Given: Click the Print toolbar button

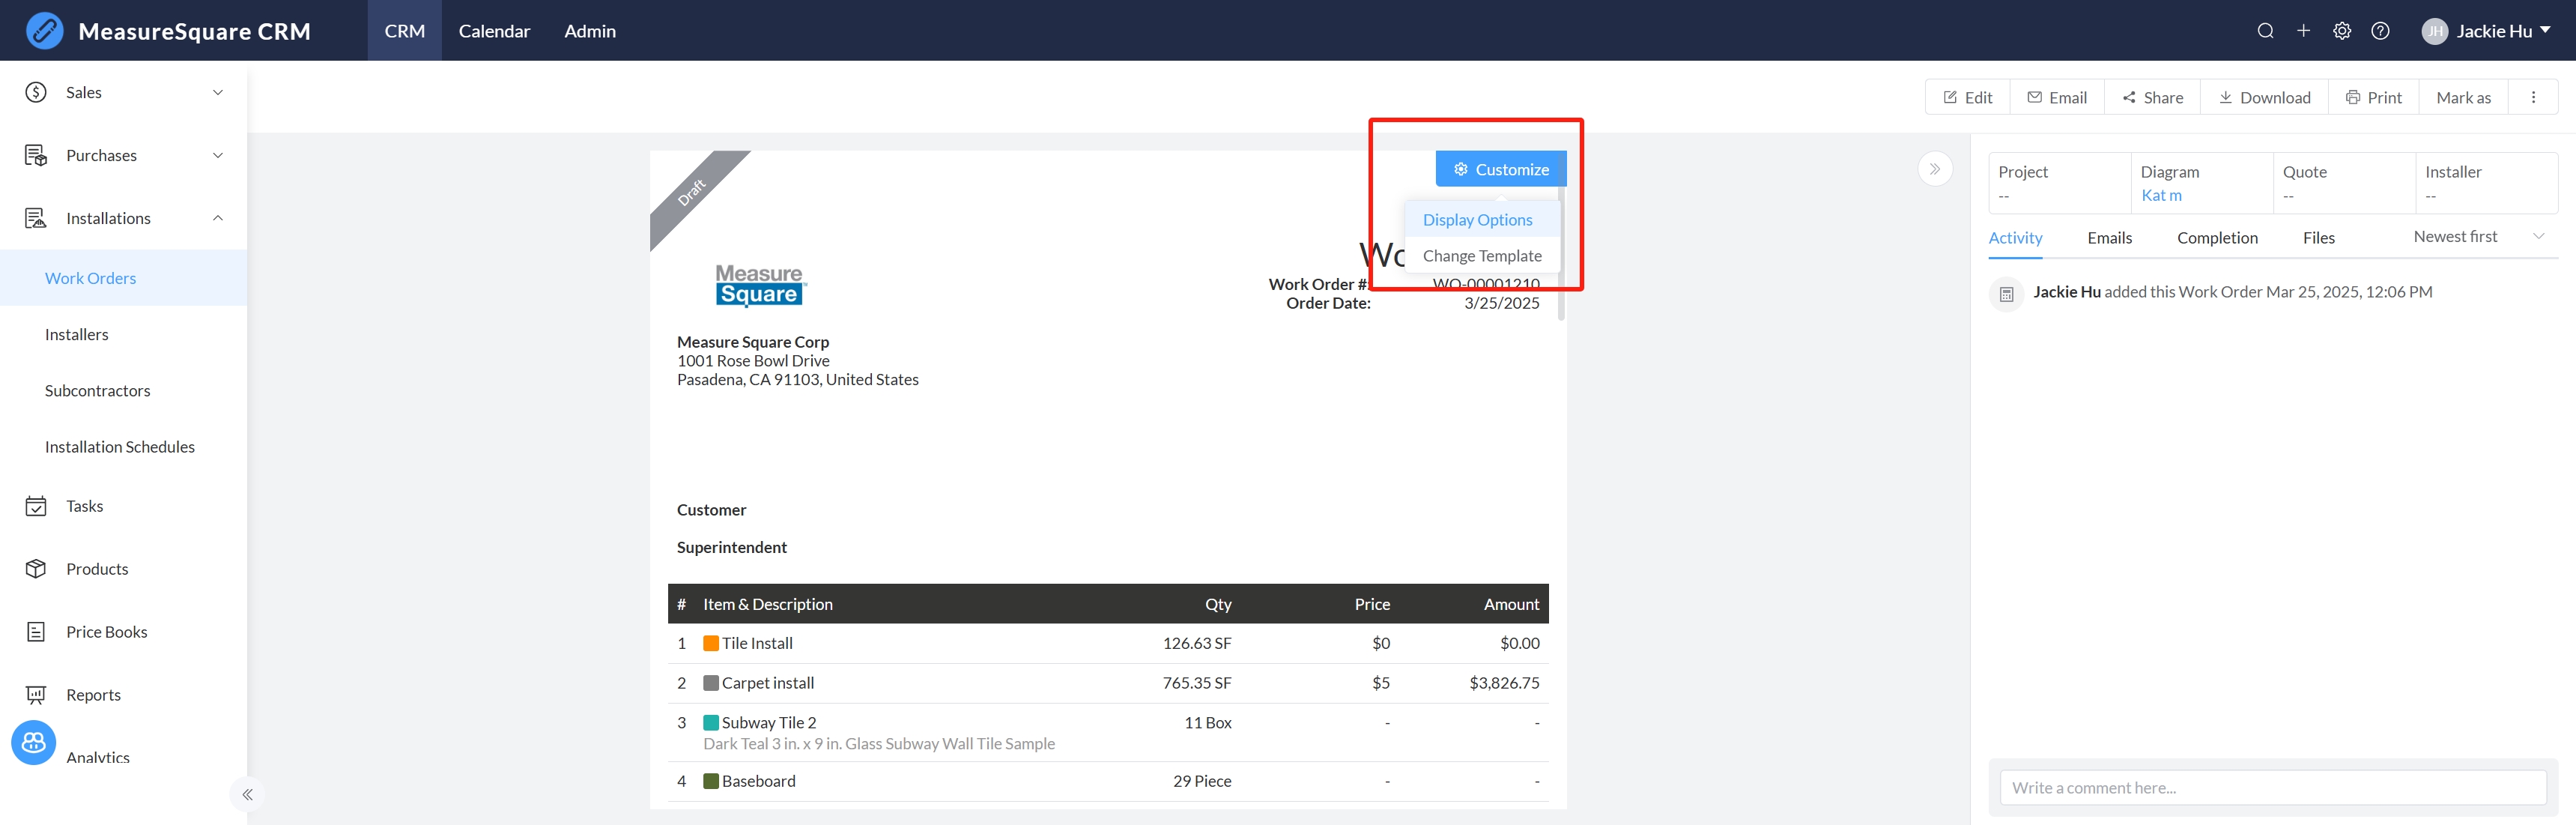Looking at the screenshot, I should coord(2373,97).
